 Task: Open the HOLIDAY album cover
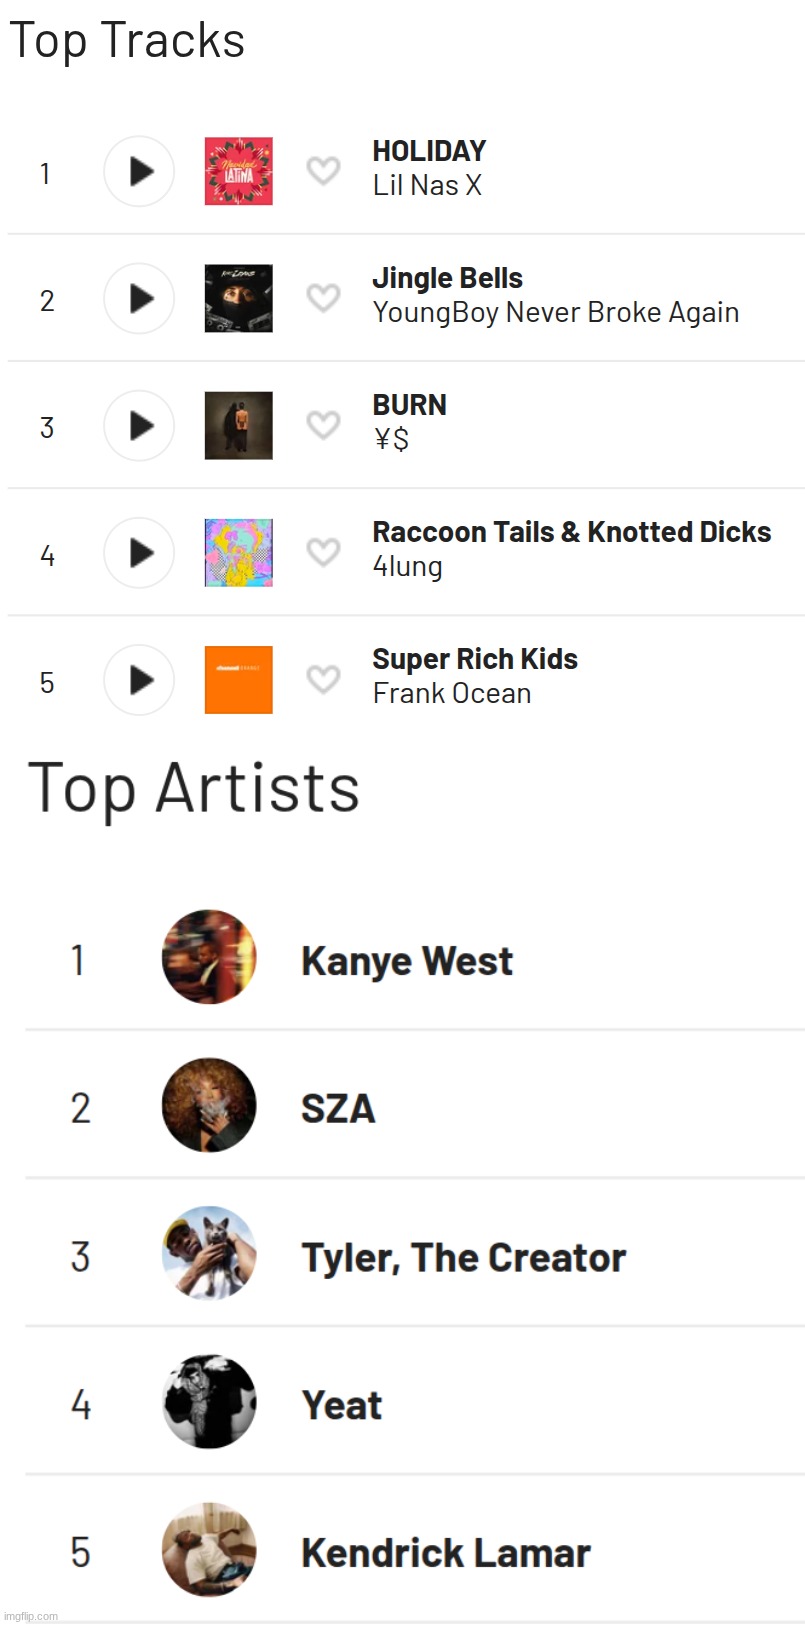(239, 172)
